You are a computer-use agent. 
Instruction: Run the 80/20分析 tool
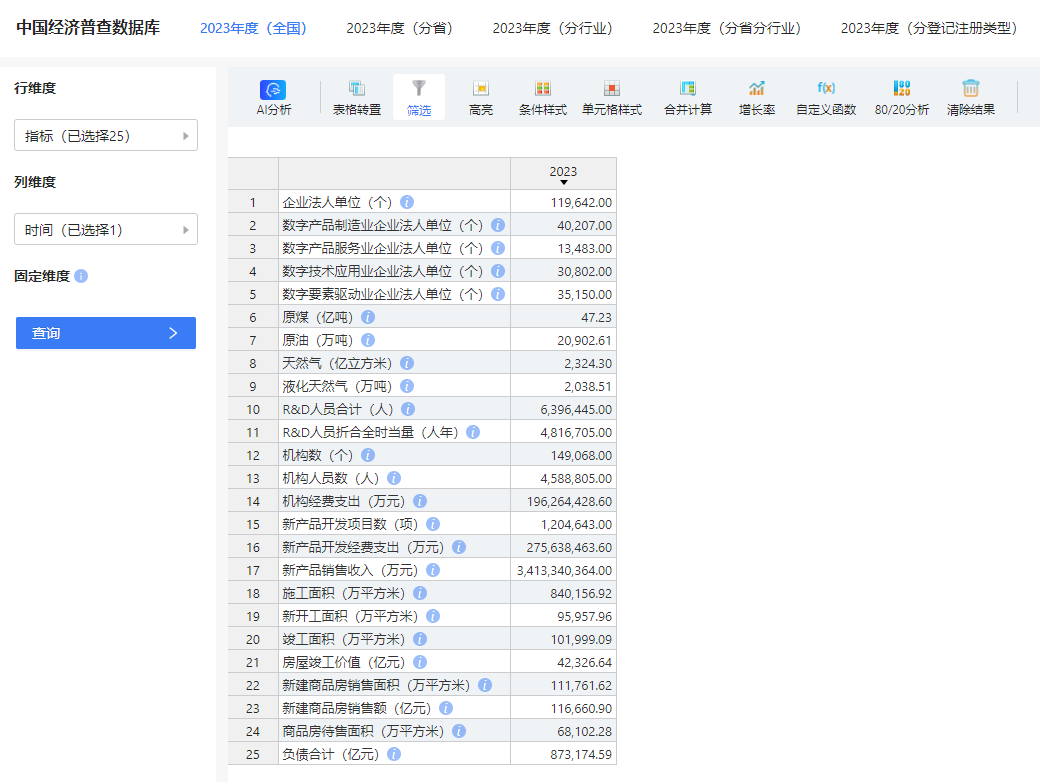pos(901,98)
